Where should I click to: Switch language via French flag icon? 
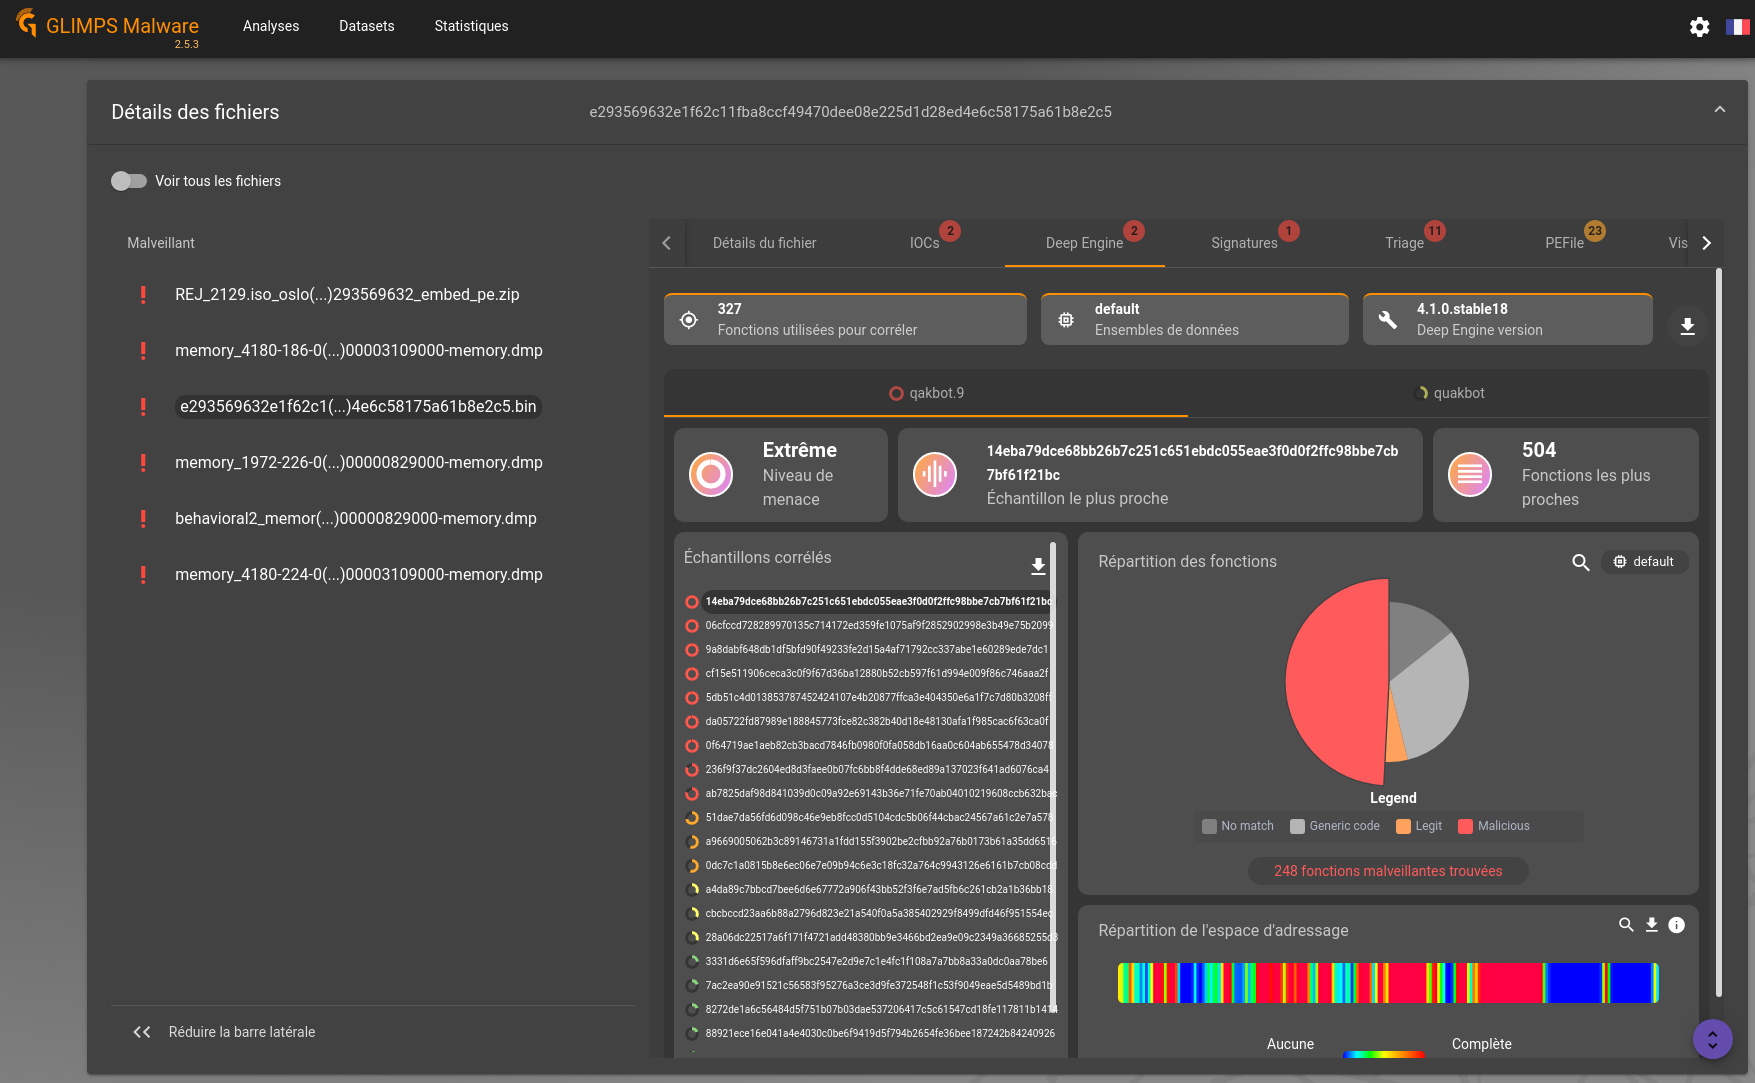(x=1738, y=27)
